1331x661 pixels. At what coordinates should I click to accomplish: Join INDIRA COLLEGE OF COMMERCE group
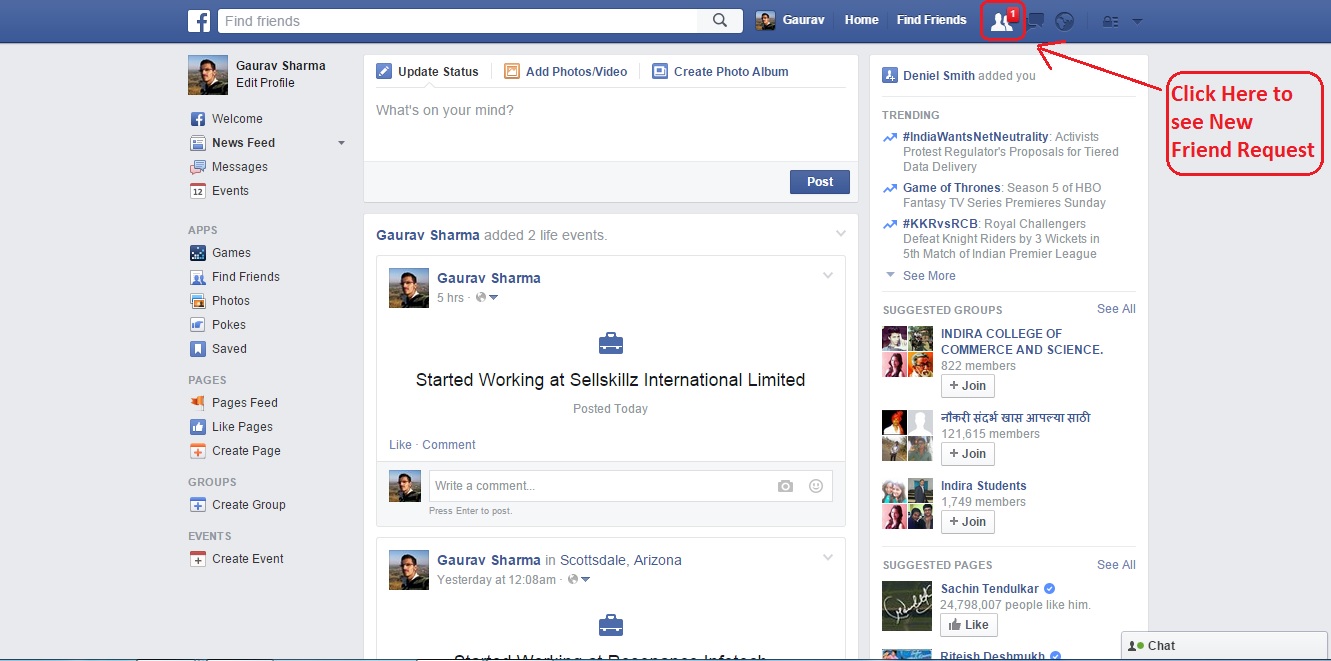coord(967,386)
